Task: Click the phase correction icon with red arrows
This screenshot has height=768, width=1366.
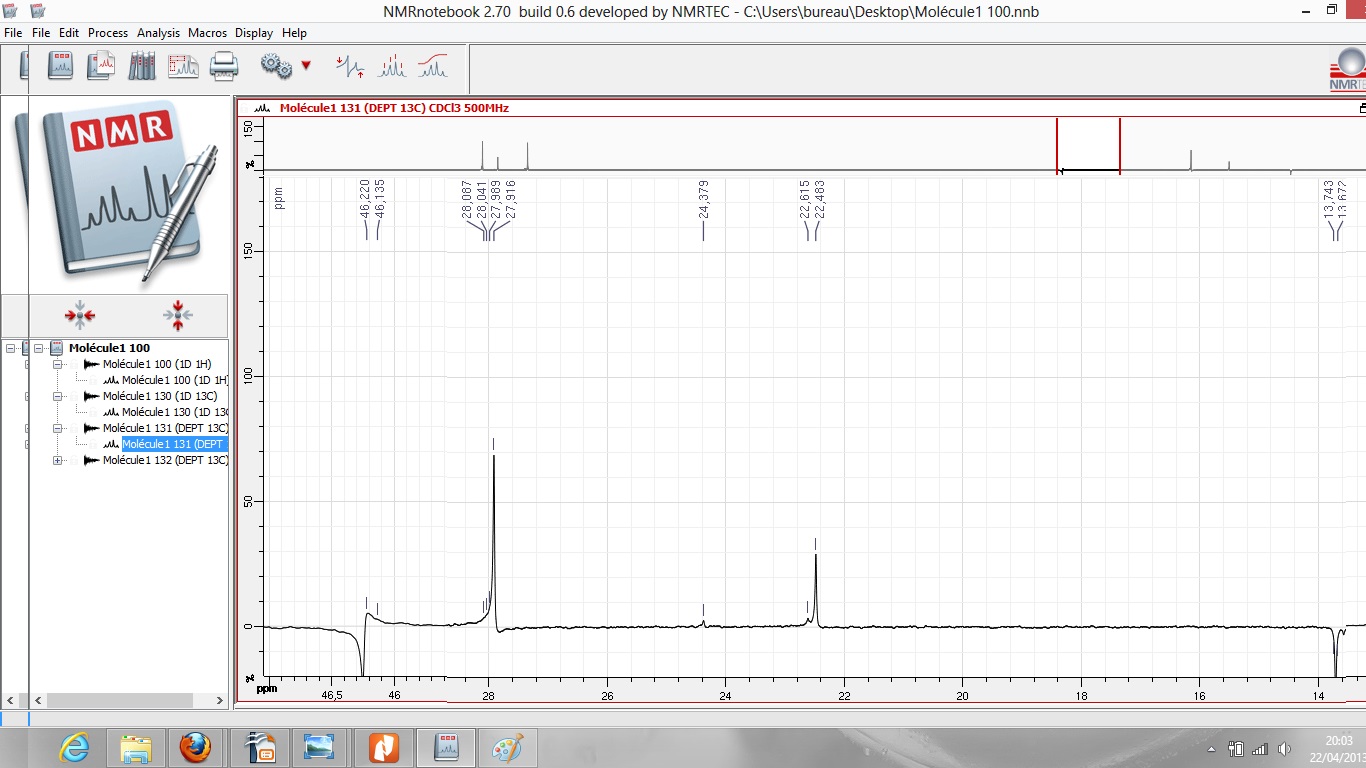Action: pyautogui.click(x=350, y=67)
